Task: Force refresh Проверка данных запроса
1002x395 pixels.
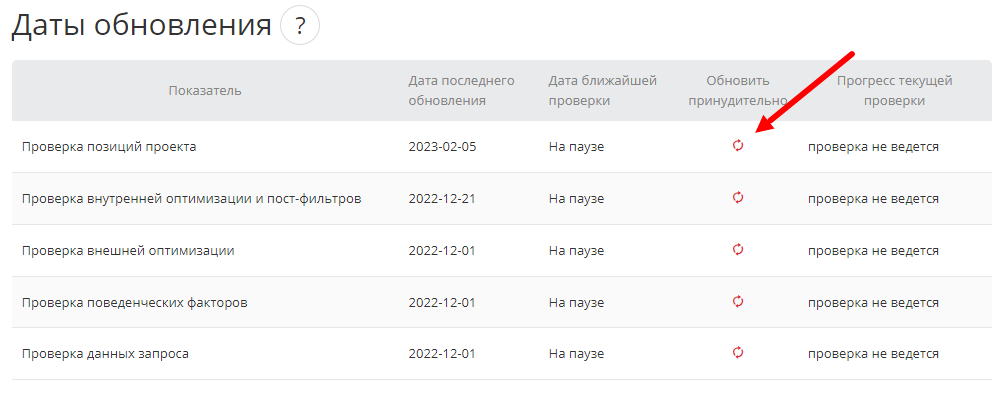Action: [x=738, y=353]
